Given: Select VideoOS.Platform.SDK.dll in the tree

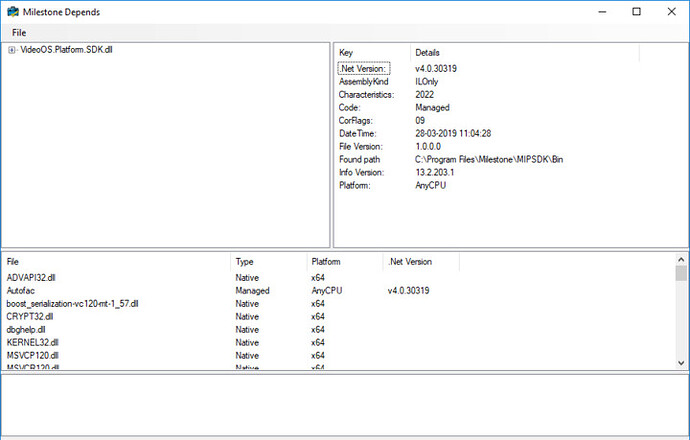Looking at the screenshot, I should click(66, 50).
